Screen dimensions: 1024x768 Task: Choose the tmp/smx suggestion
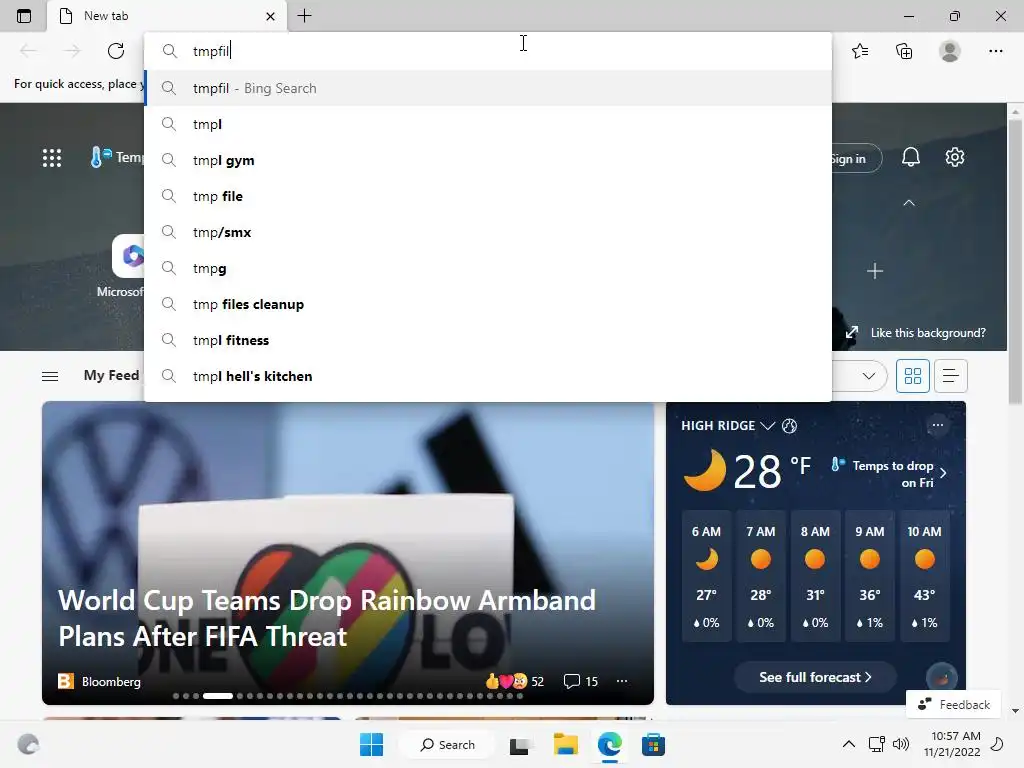click(487, 232)
